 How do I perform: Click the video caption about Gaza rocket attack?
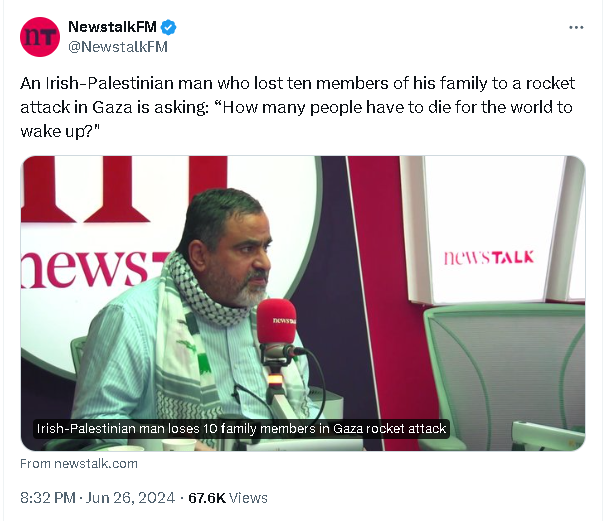[x=241, y=428]
